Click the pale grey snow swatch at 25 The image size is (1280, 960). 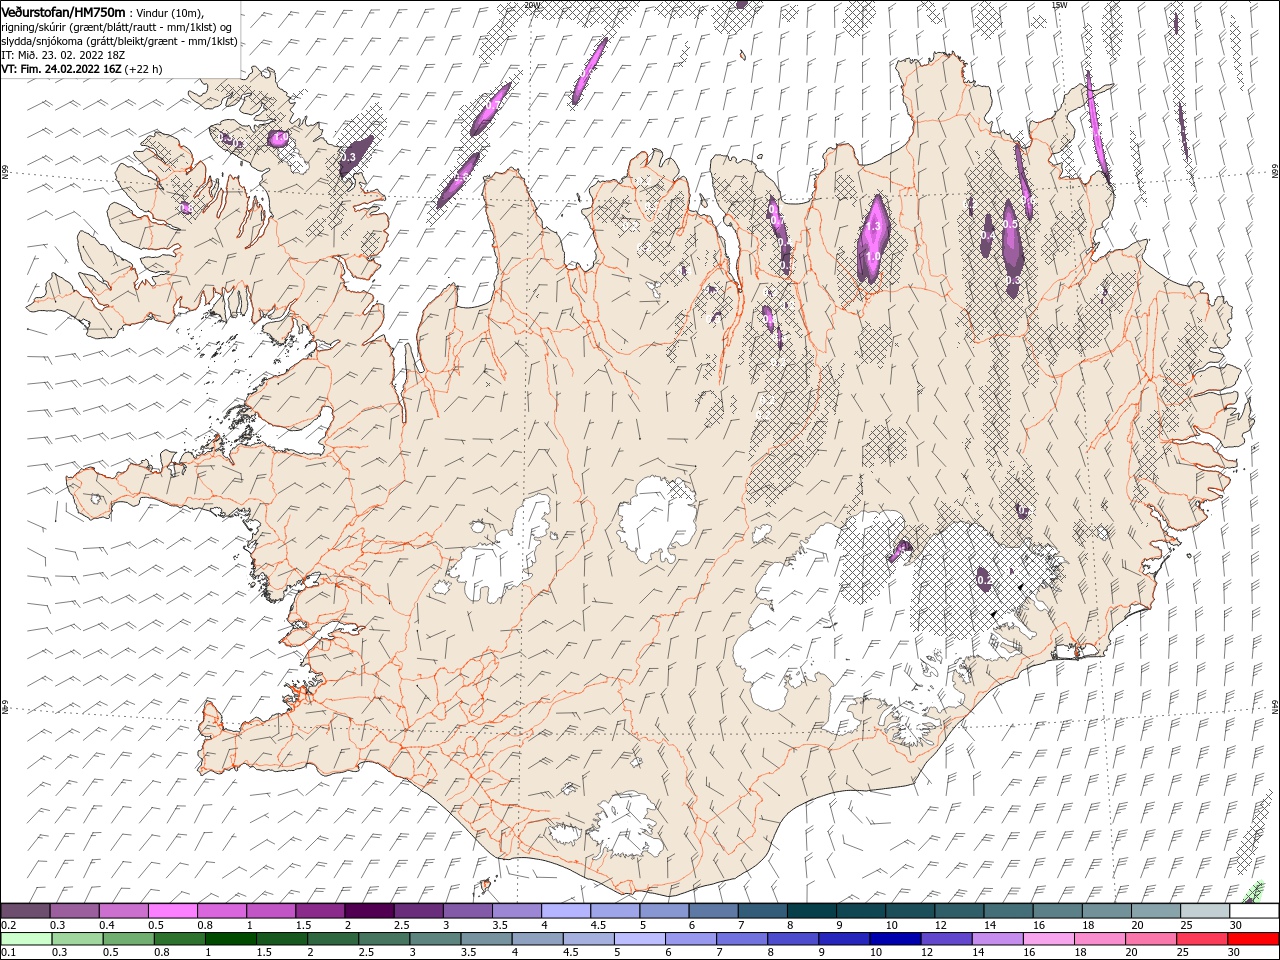tap(1203, 910)
